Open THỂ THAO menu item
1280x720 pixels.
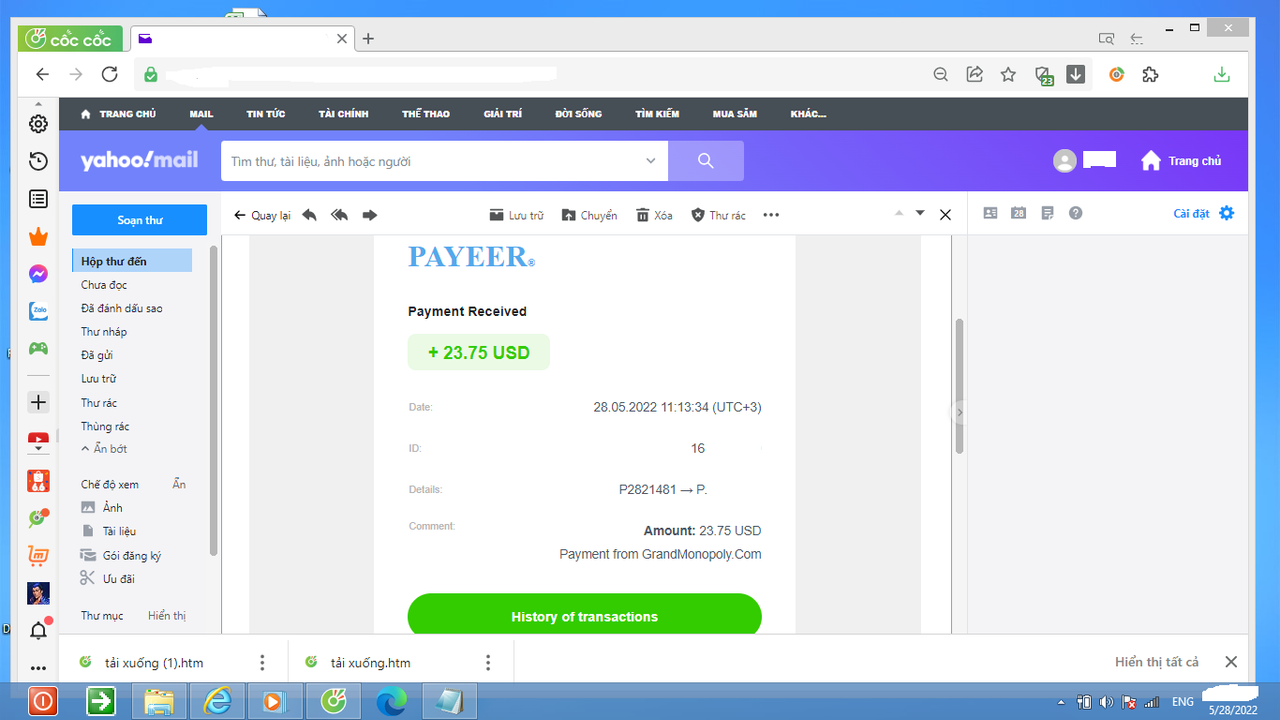point(426,114)
